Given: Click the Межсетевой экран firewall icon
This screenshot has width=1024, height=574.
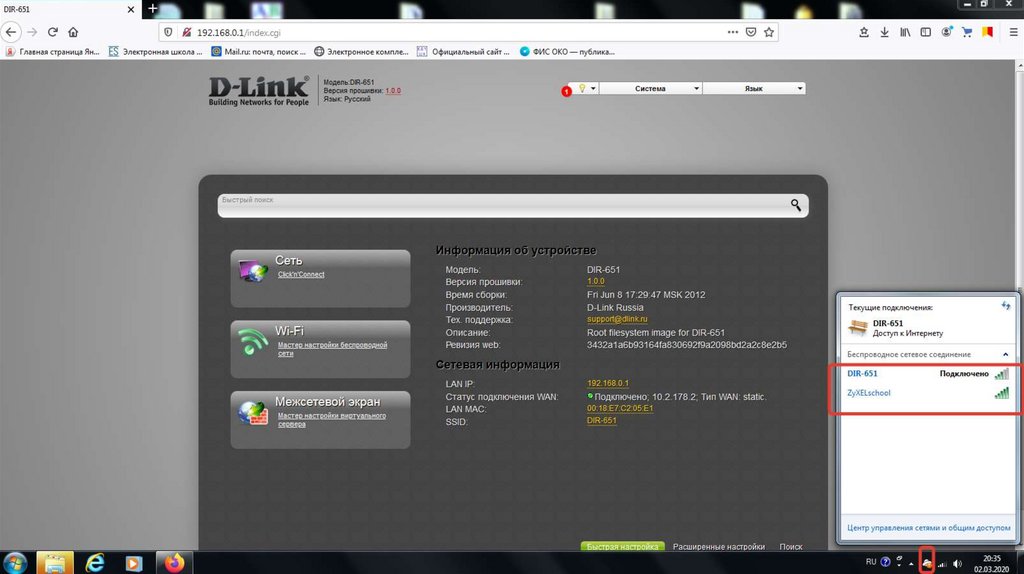Looking at the screenshot, I should point(253,413).
